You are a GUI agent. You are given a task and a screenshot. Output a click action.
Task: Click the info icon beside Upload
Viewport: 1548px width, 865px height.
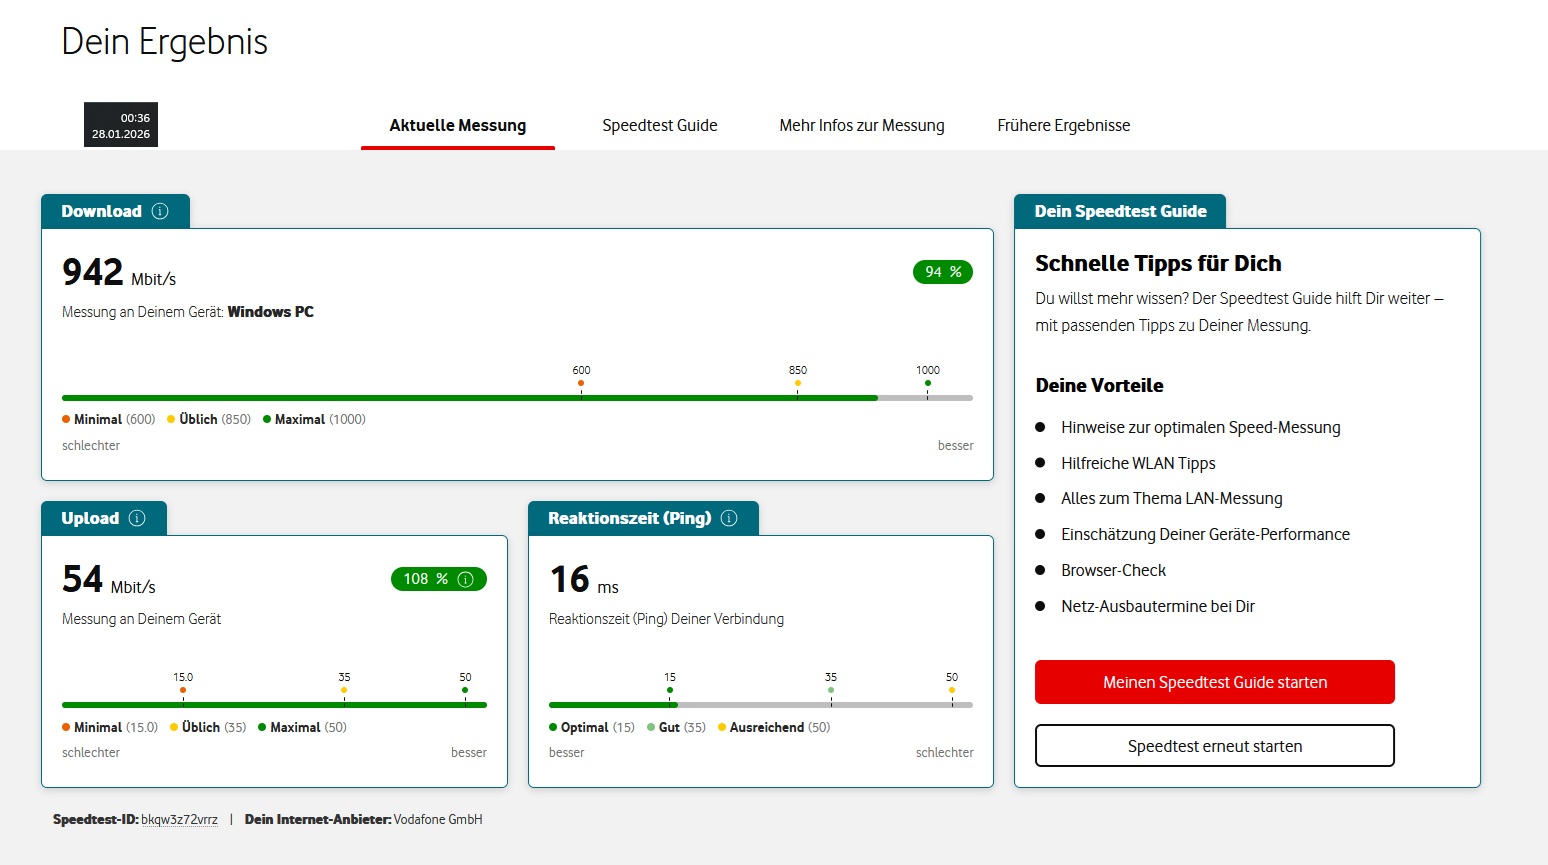pos(137,518)
